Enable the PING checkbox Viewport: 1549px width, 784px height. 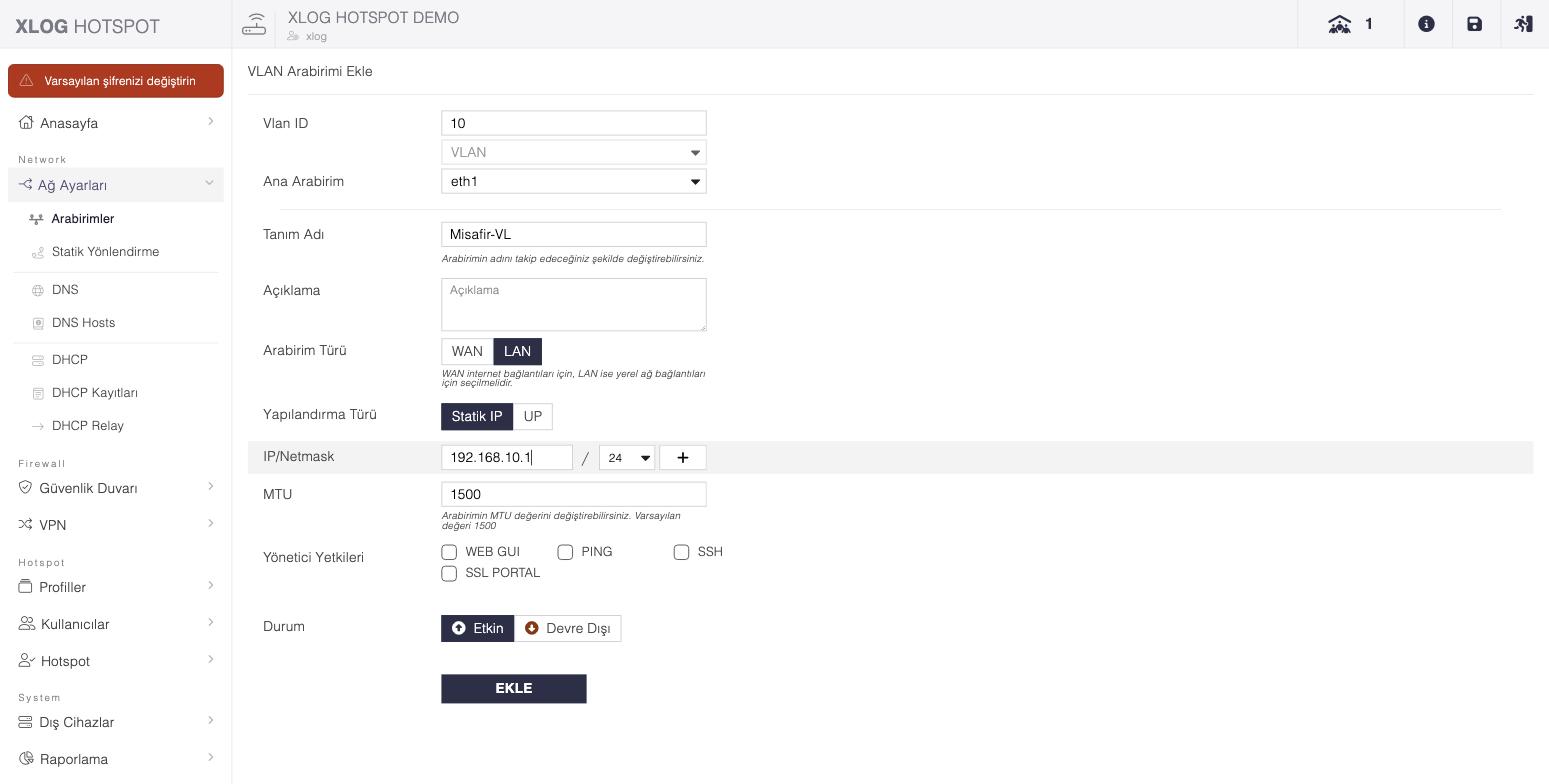coord(565,552)
